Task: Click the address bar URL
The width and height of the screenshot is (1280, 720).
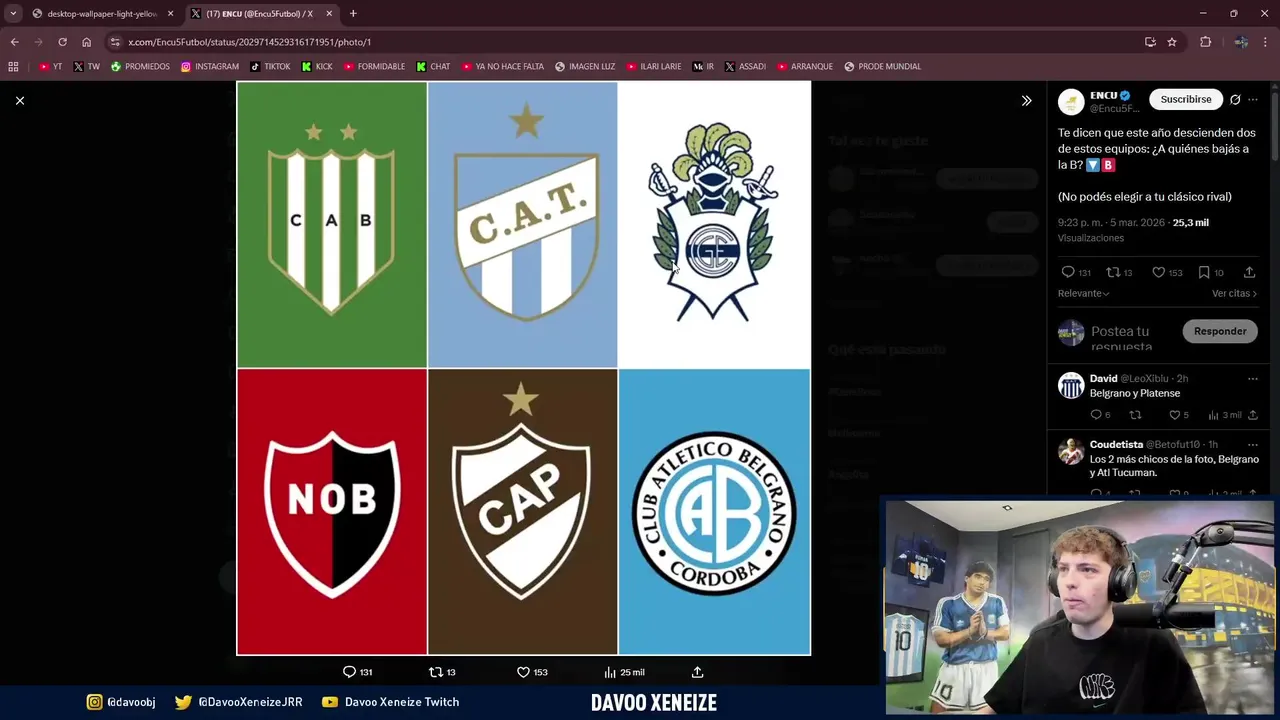Action: point(249,42)
